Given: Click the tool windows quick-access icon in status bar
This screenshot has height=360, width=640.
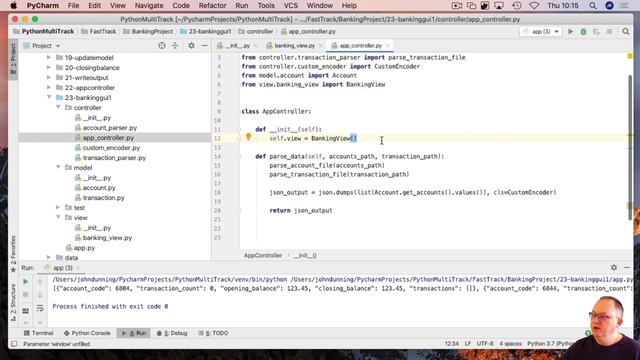Looking at the screenshot, I should [14, 344].
